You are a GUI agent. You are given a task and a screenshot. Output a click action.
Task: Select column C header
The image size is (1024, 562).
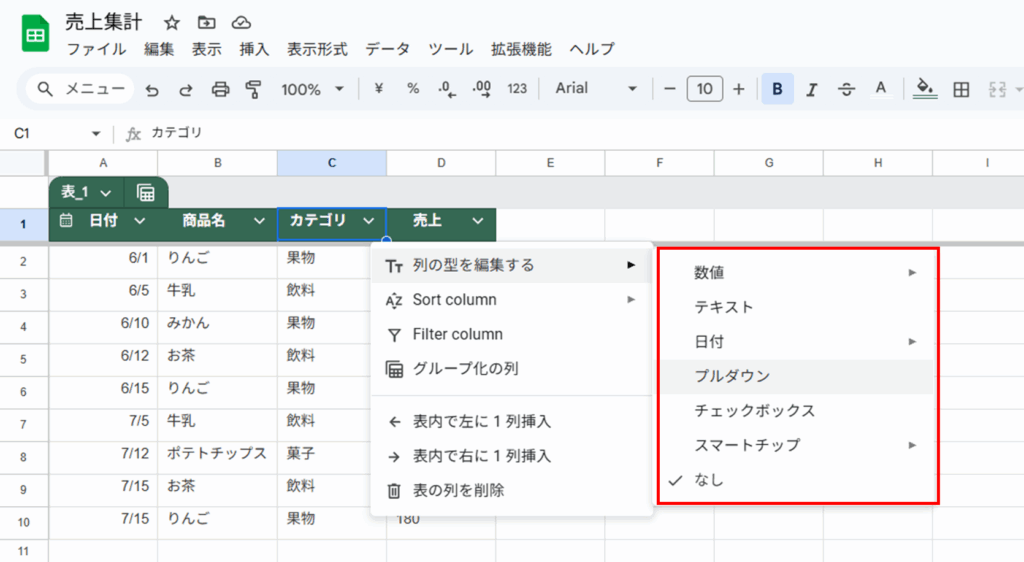[332, 163]
